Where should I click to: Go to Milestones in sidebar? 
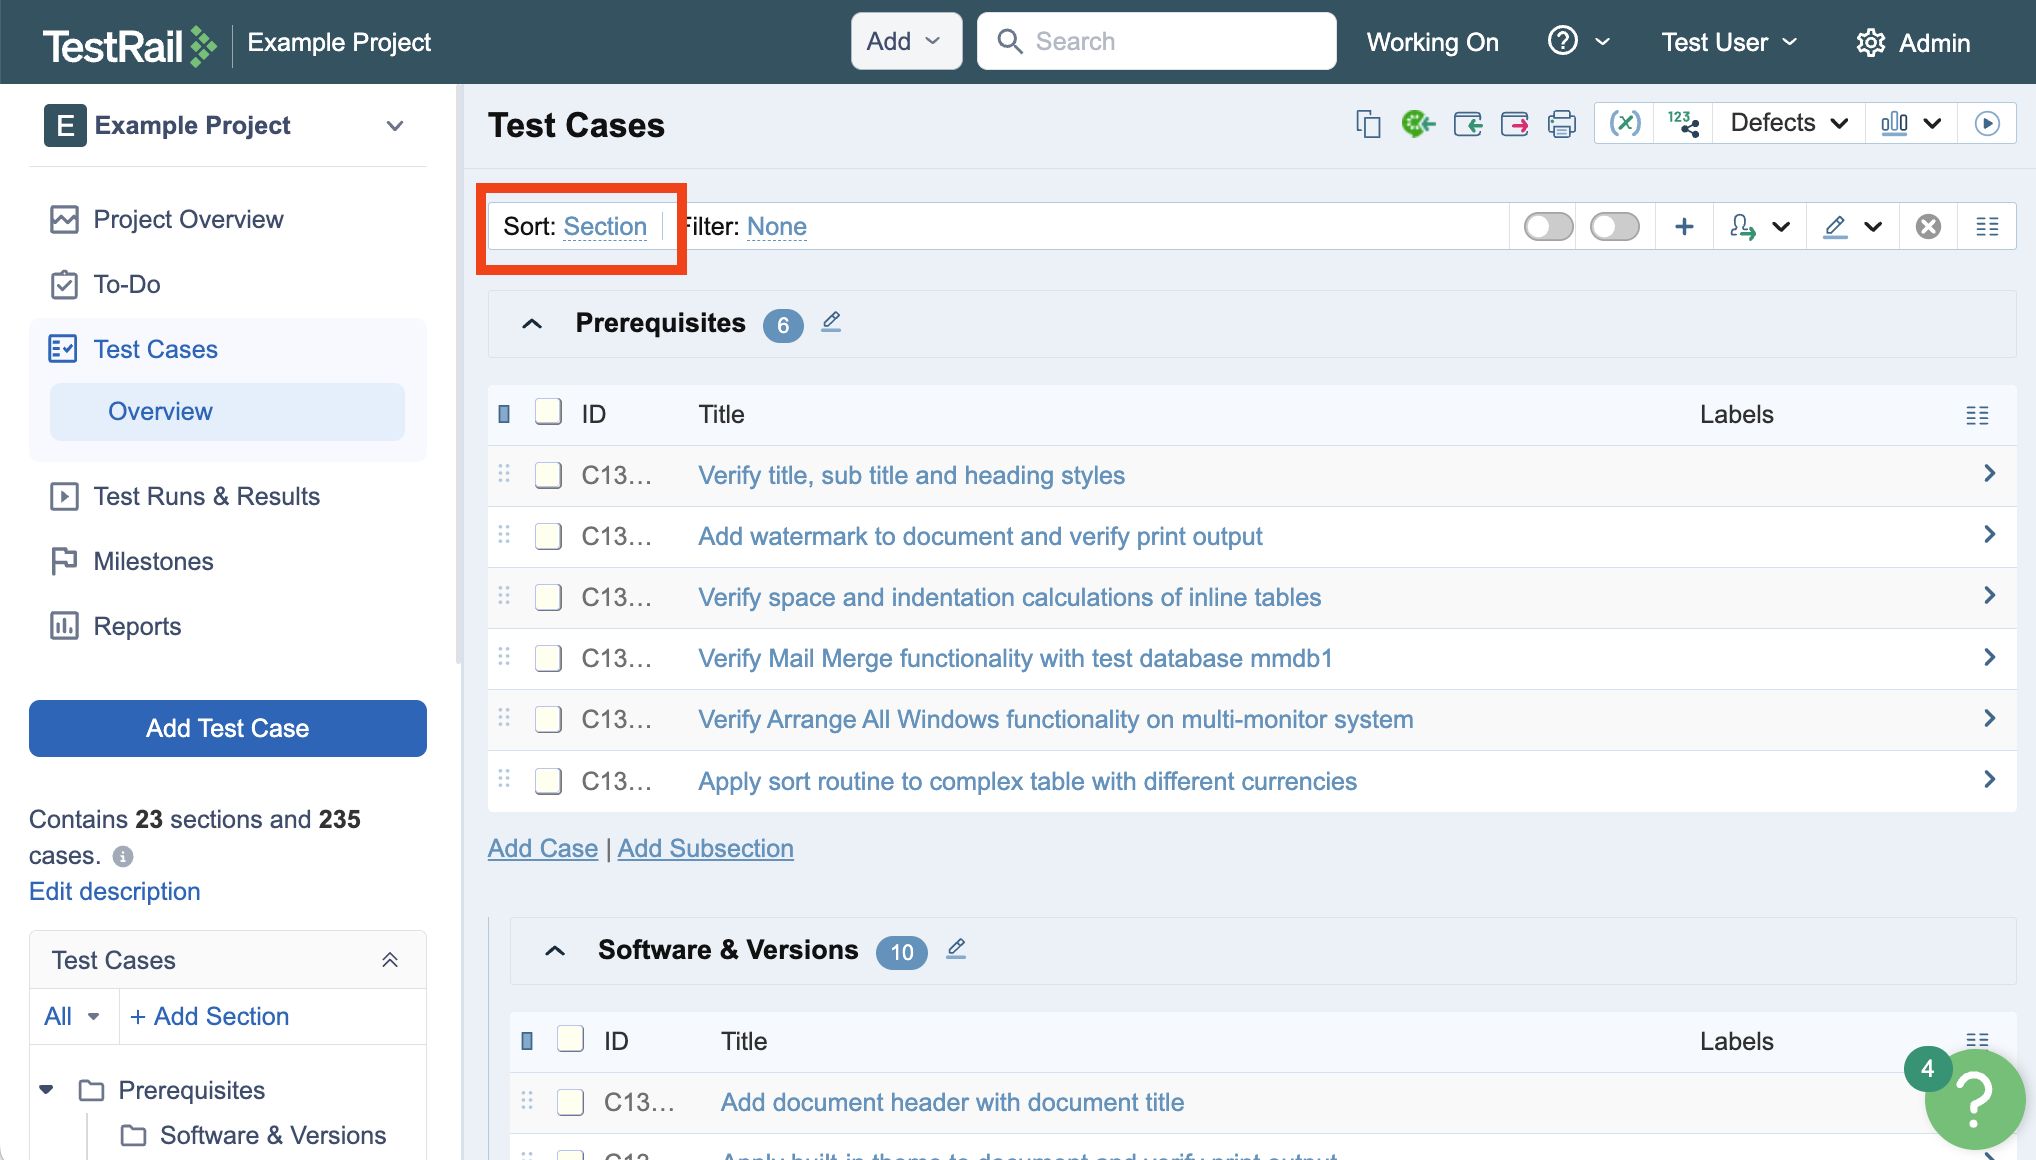click(153, 561)
